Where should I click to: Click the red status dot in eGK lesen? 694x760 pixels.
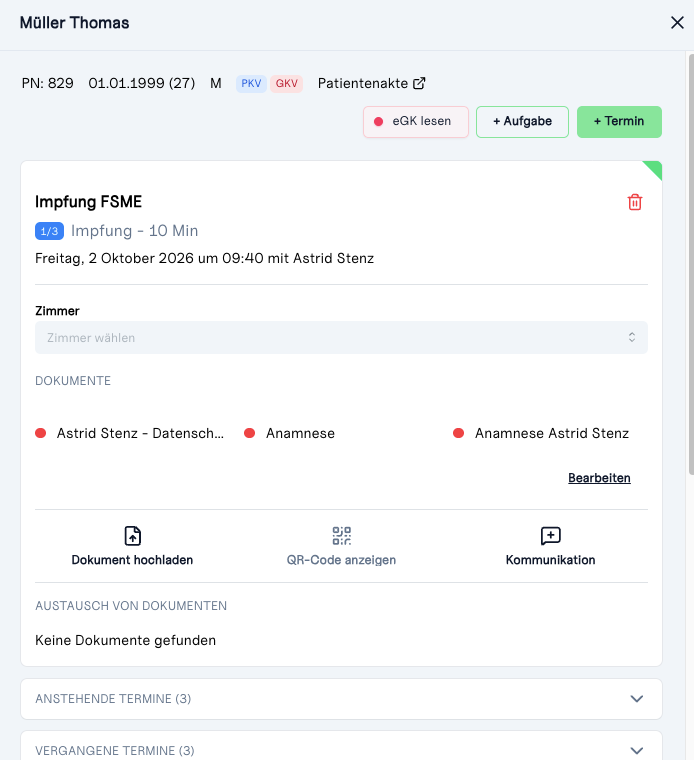coord(379,122)
